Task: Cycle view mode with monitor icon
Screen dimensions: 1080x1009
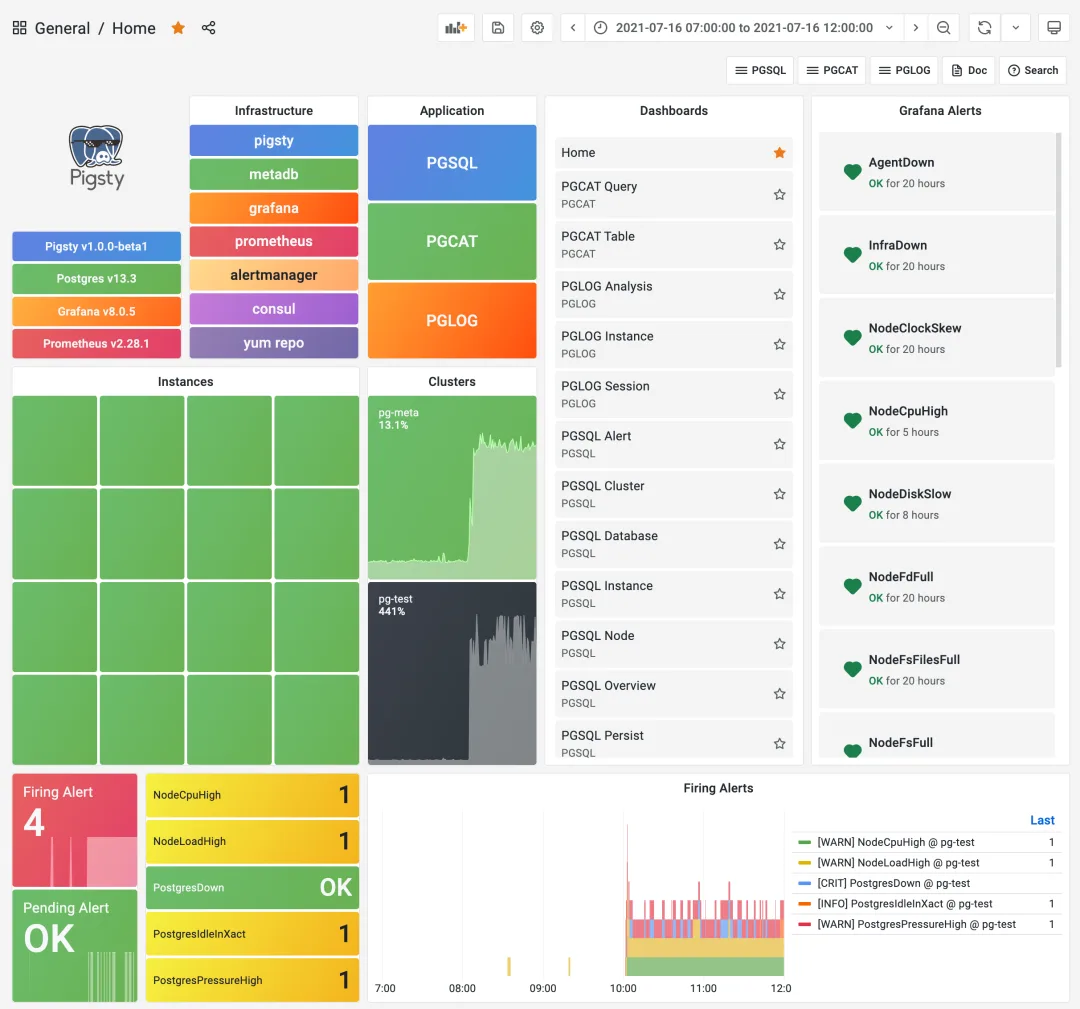Action: point(1054,28)
